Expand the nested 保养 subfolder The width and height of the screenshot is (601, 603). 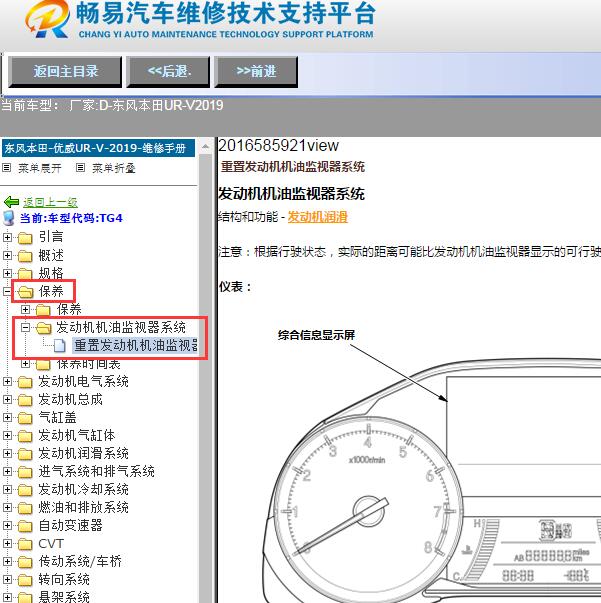point(25,310)
